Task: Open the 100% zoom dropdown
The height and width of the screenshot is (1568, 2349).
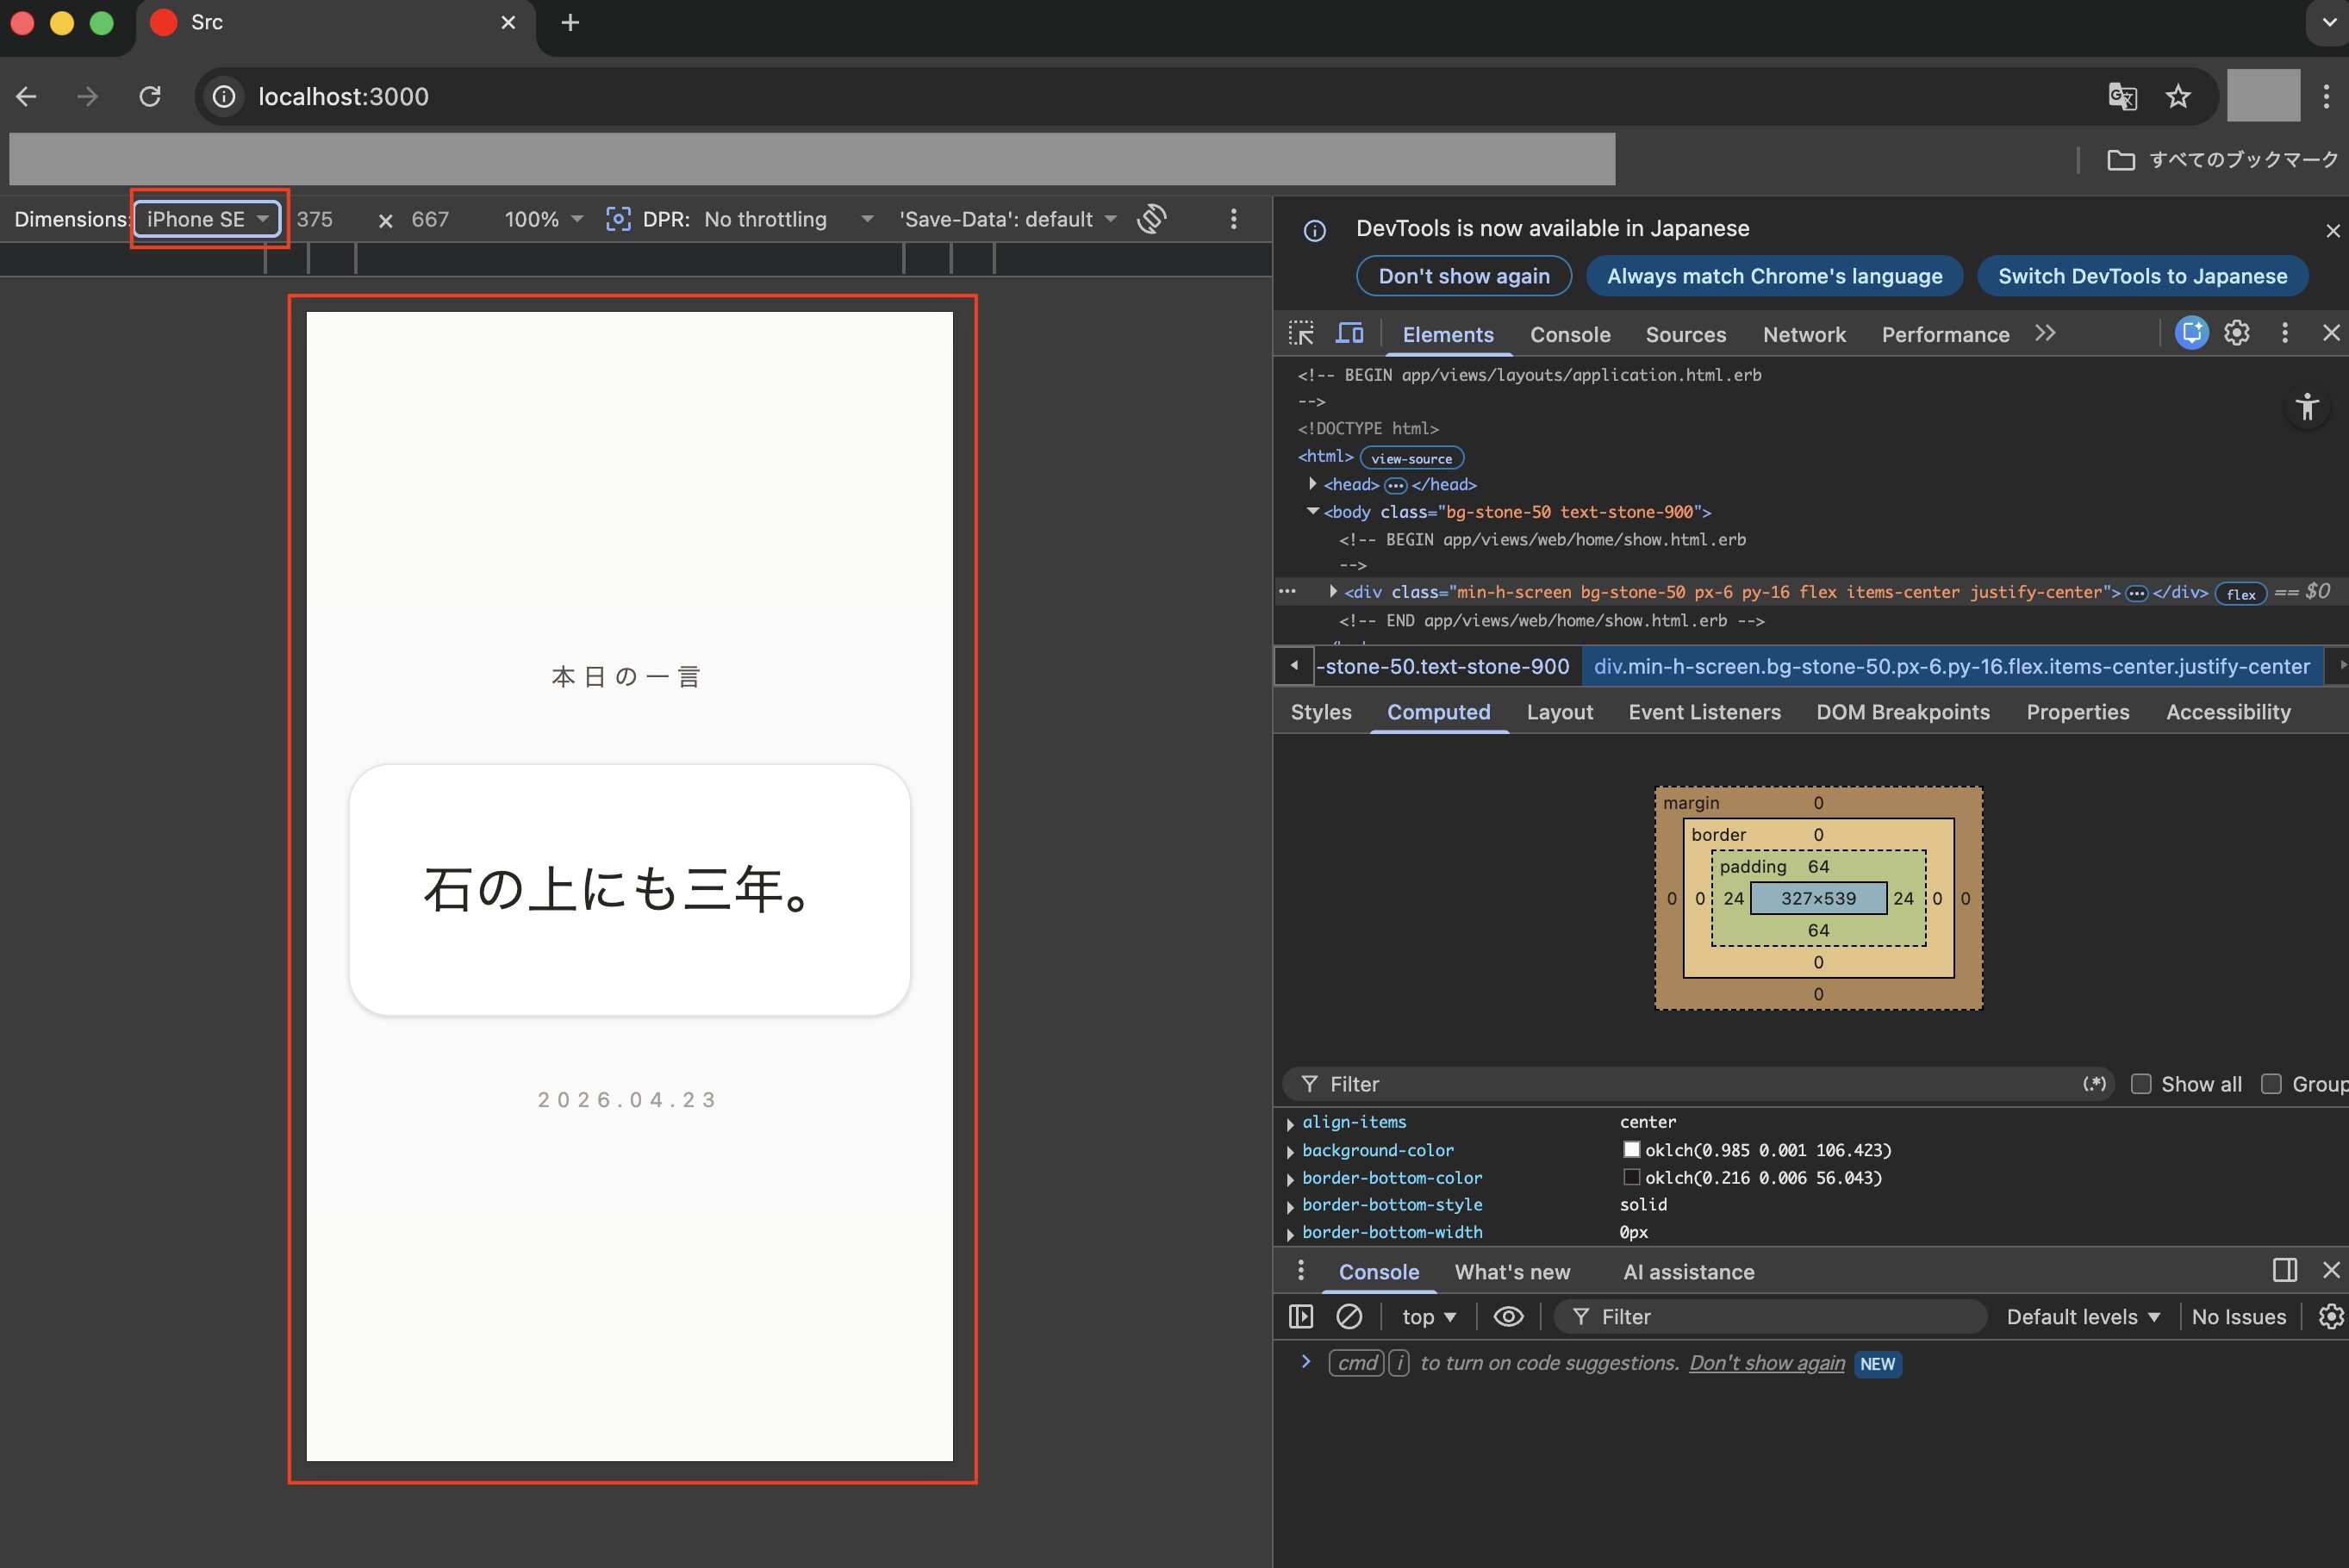Action: pyautogui.click(x=543, y=219)
